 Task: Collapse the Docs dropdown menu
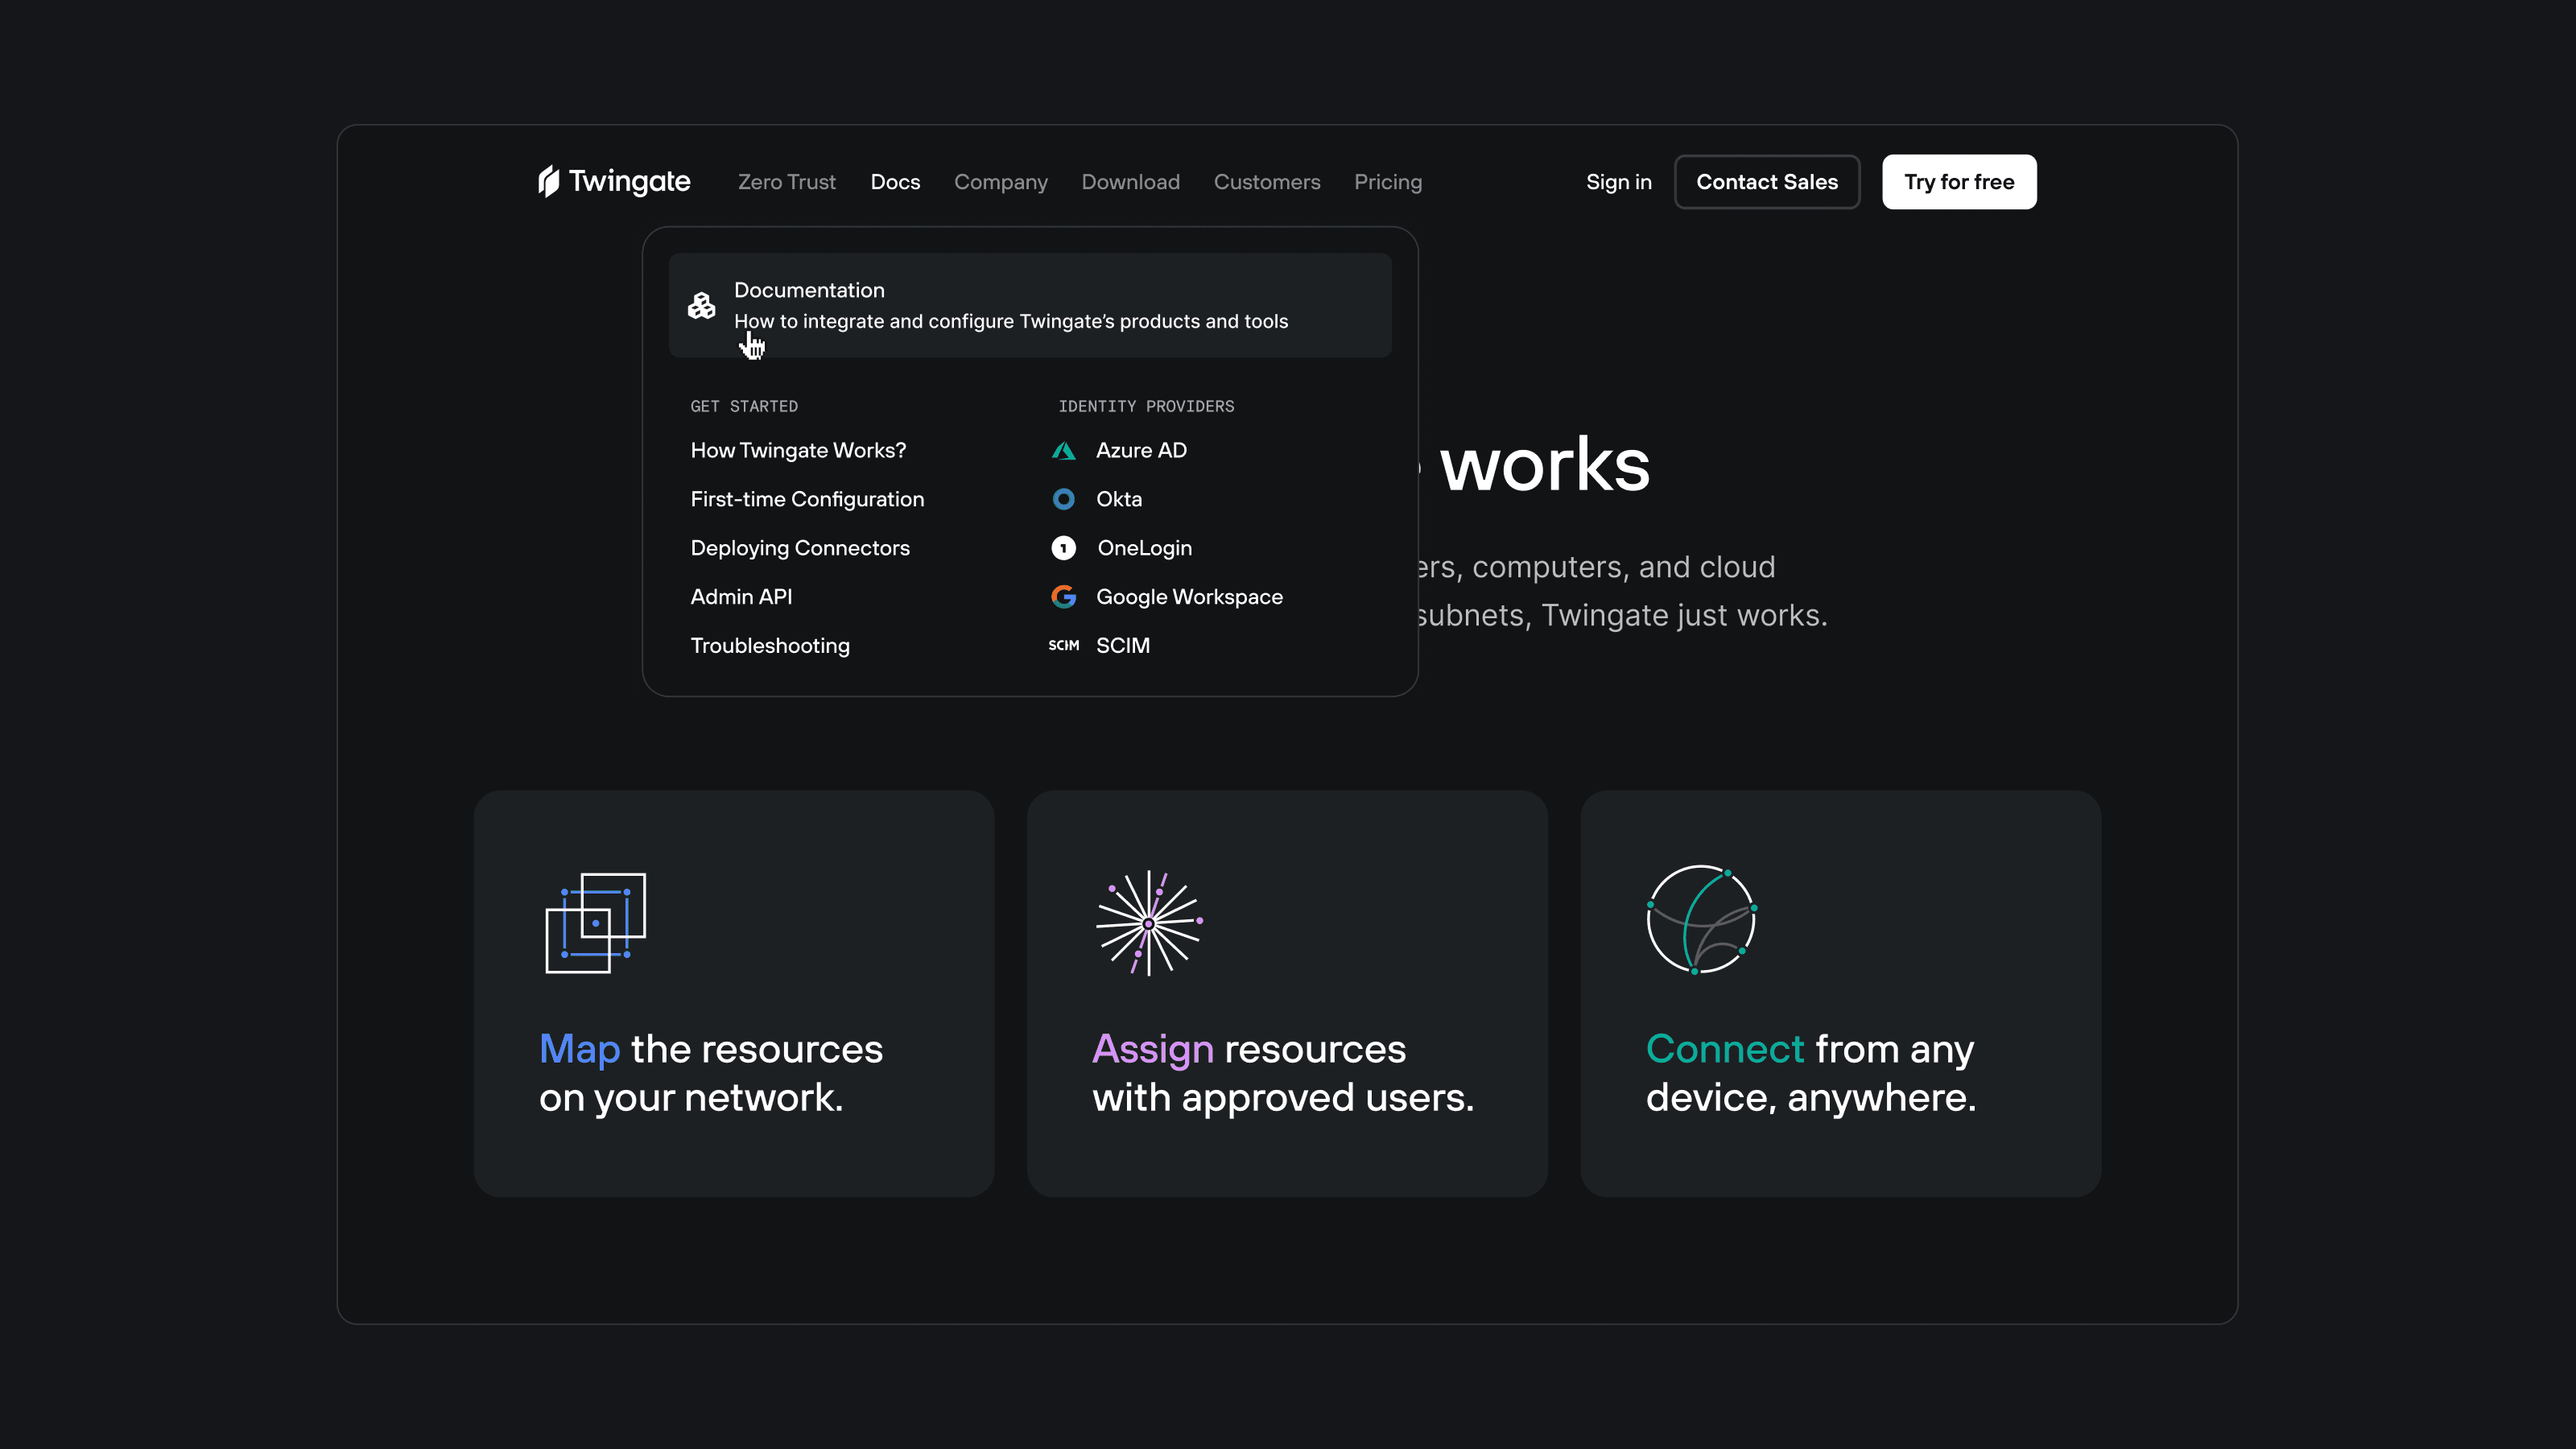[x=895, y=182]
